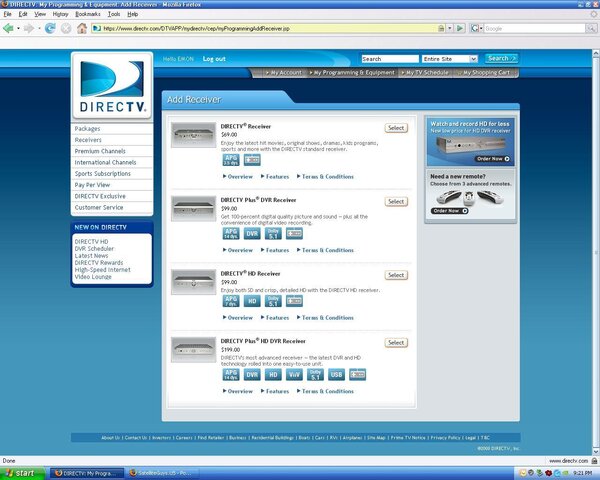600x480 pixels.
Task: Reload the page with the refresh icon
Action: (x=50, y=28)
